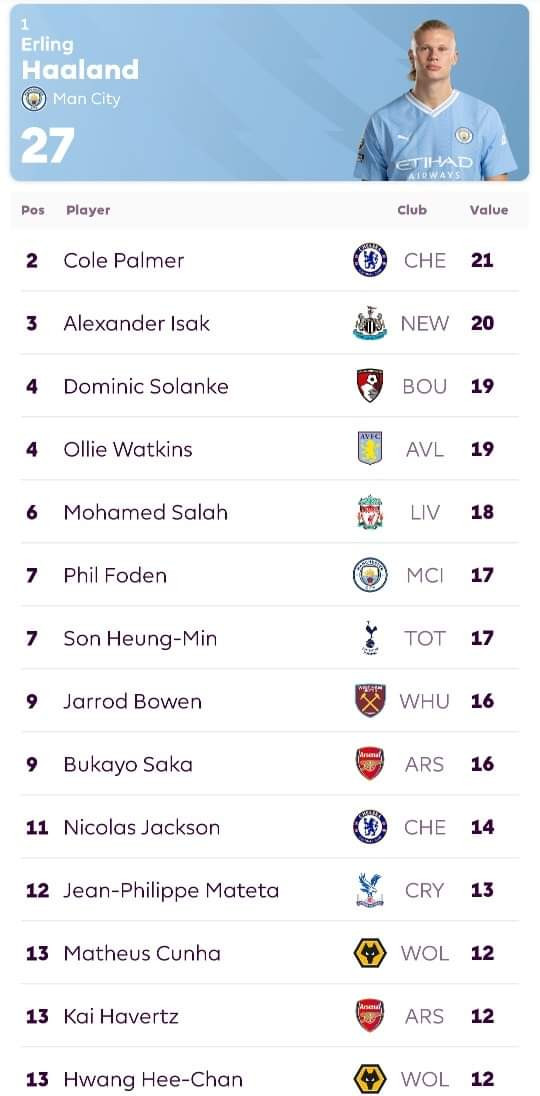Click the Man City badge under Haaland
Viewport: 540px width, 1096px height.
34,99
